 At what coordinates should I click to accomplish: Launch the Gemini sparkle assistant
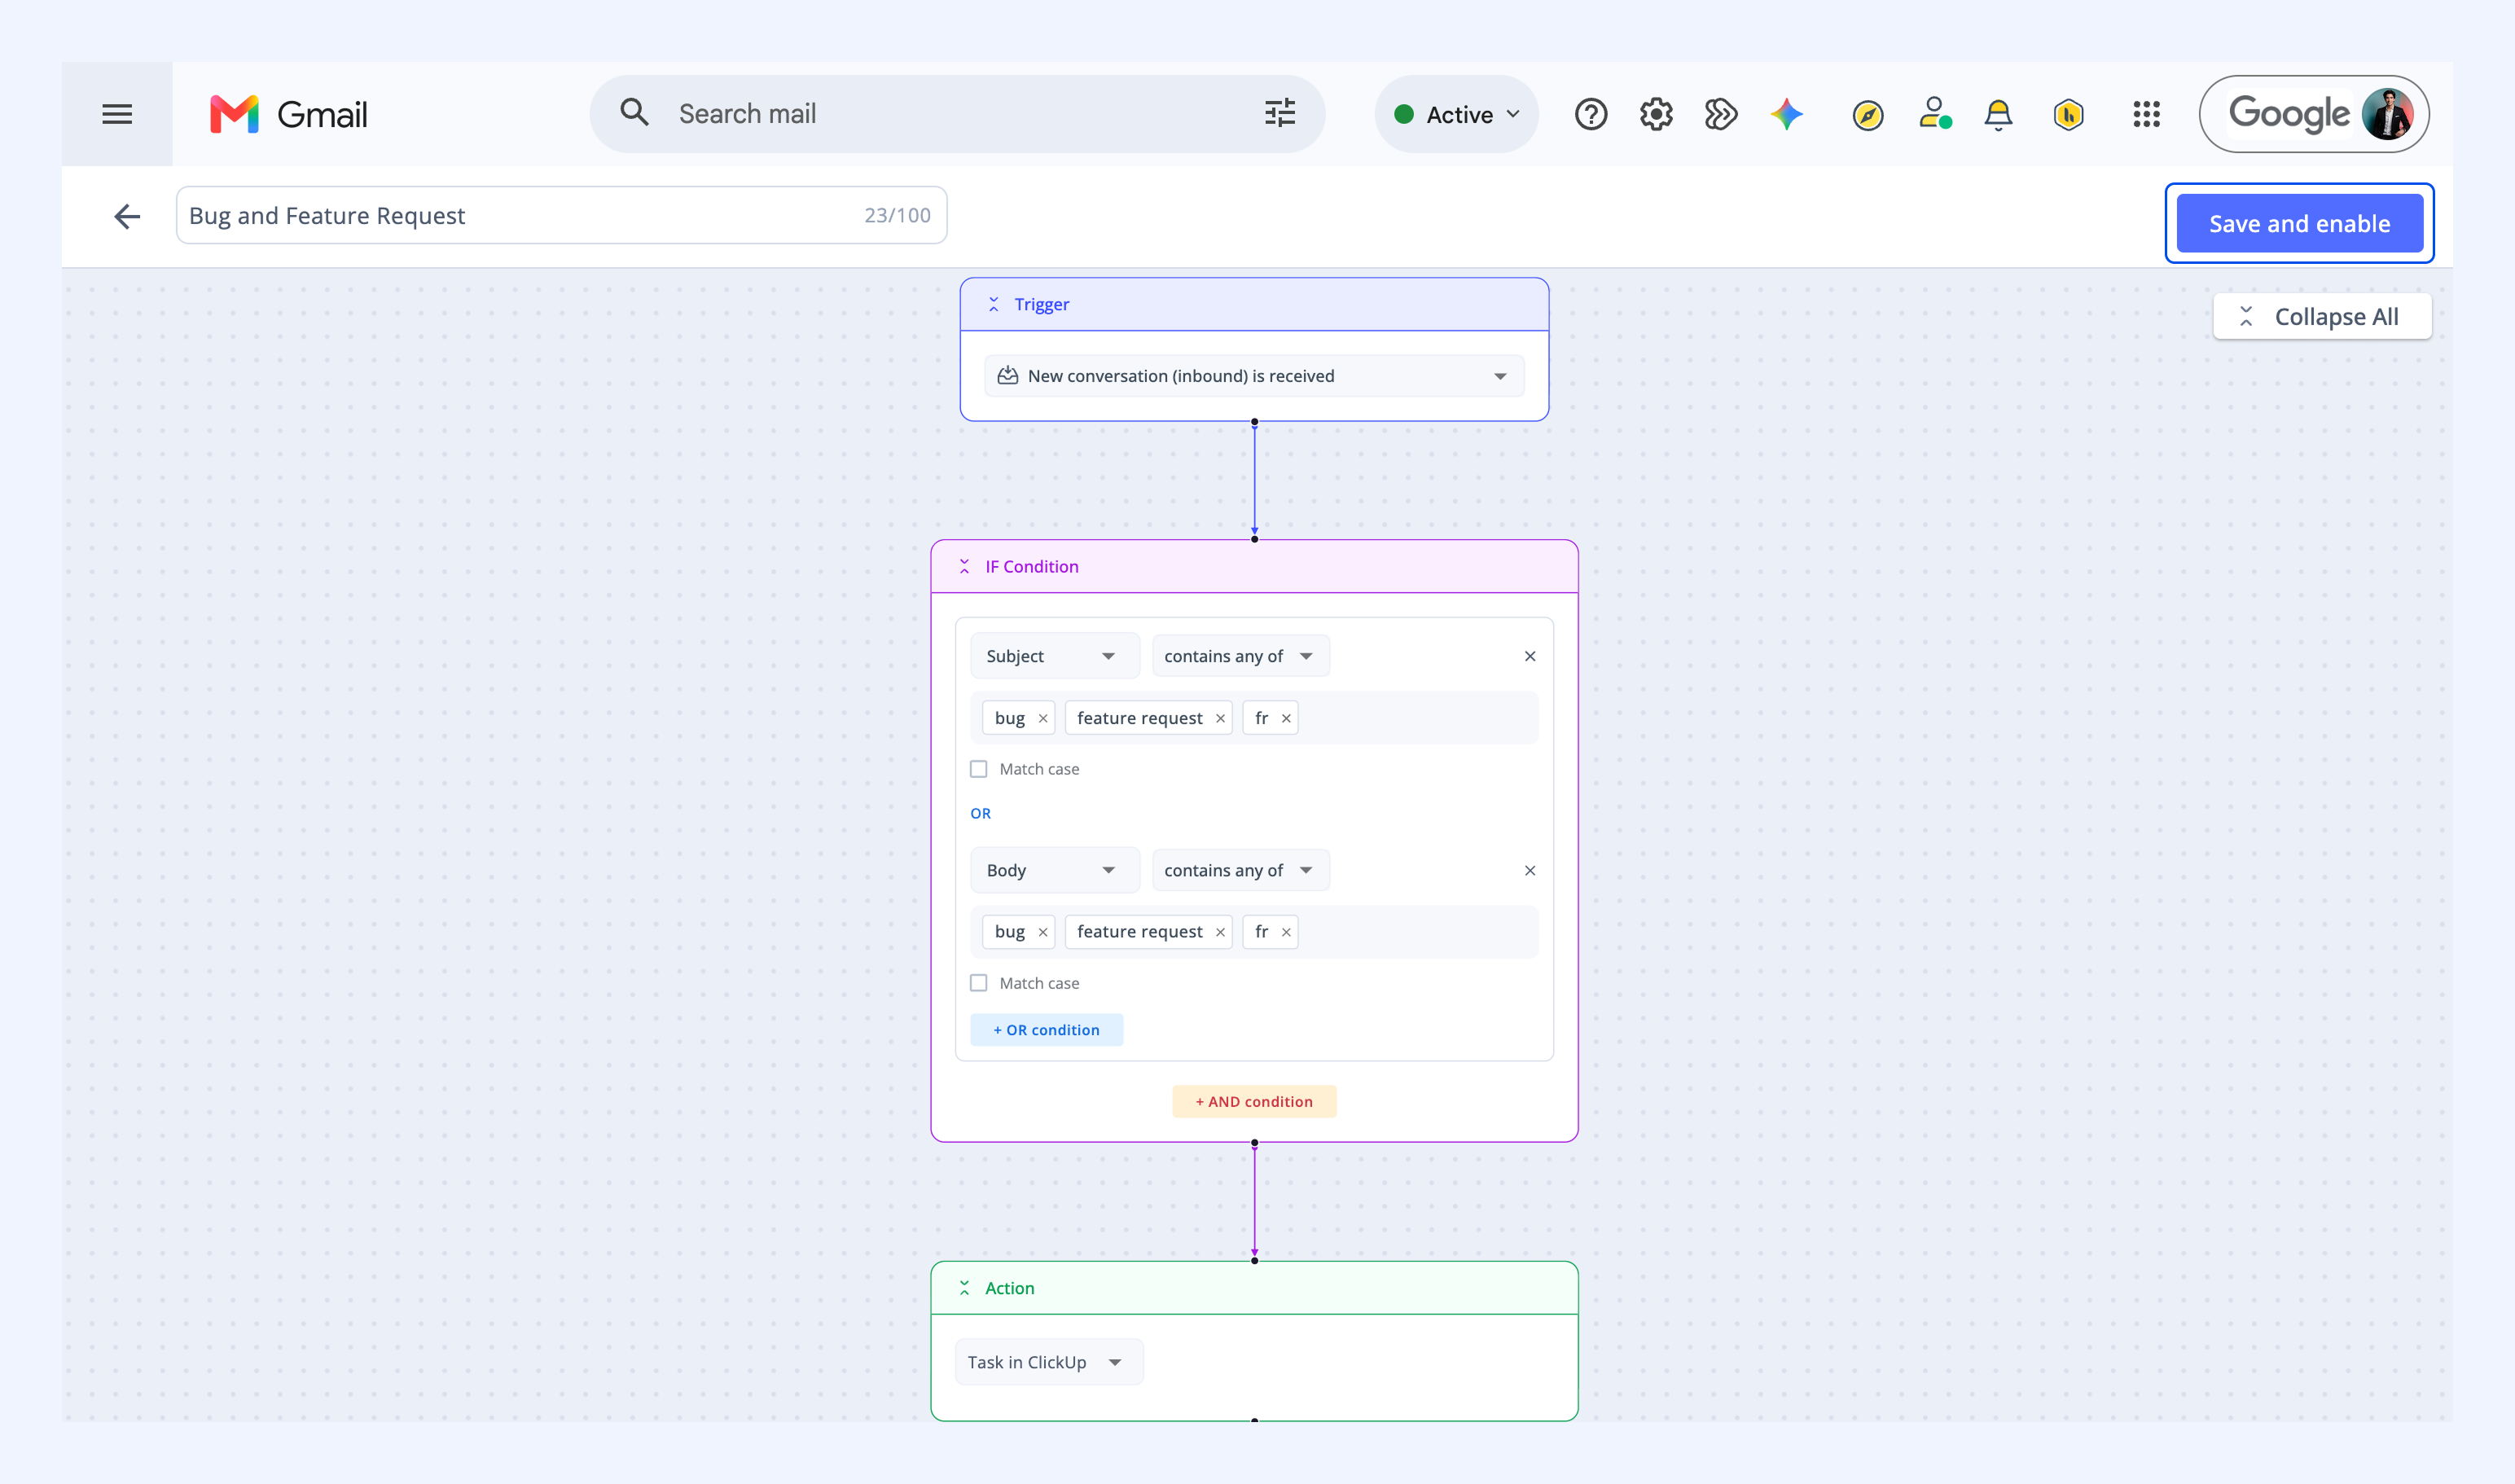click(x=1786, y=114)
